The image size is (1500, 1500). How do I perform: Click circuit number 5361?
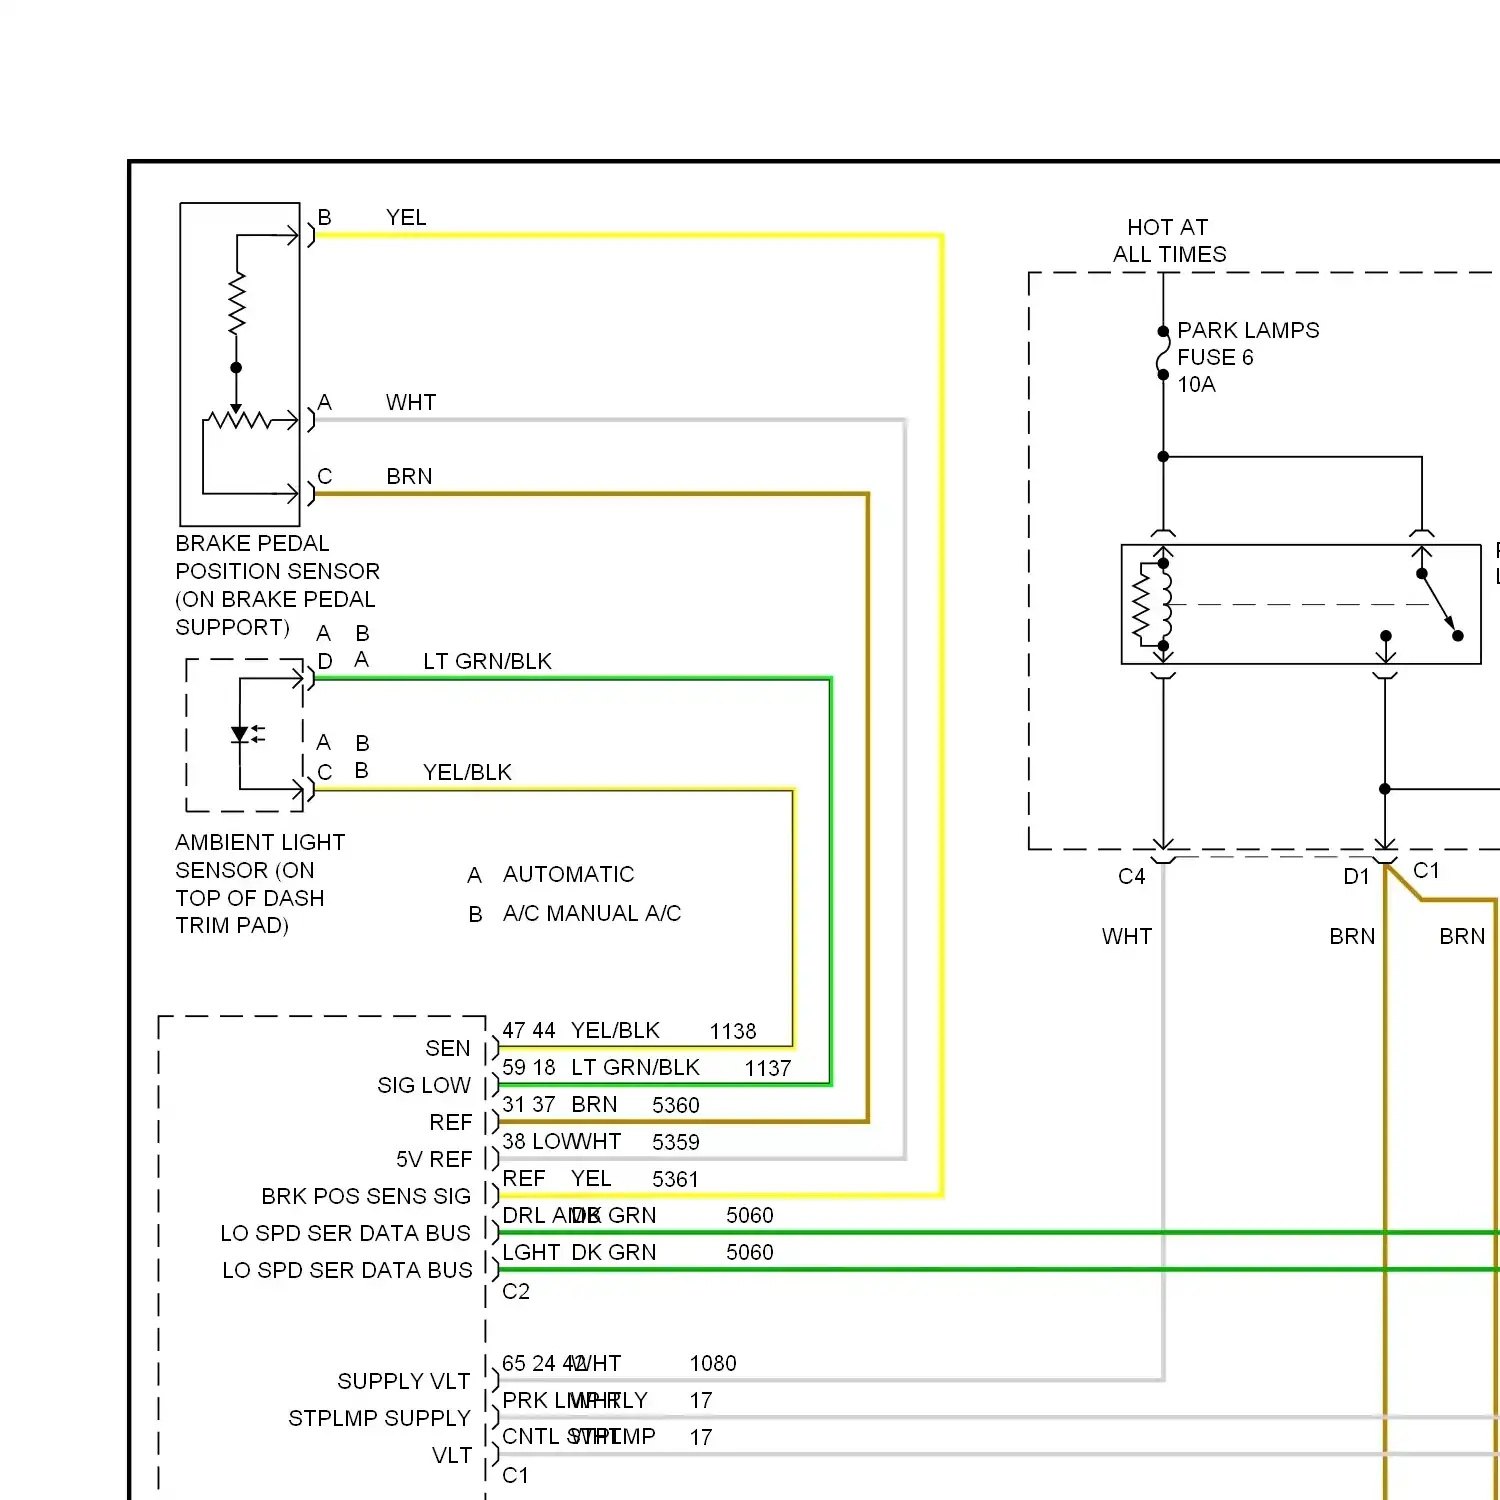[676, 1179]
